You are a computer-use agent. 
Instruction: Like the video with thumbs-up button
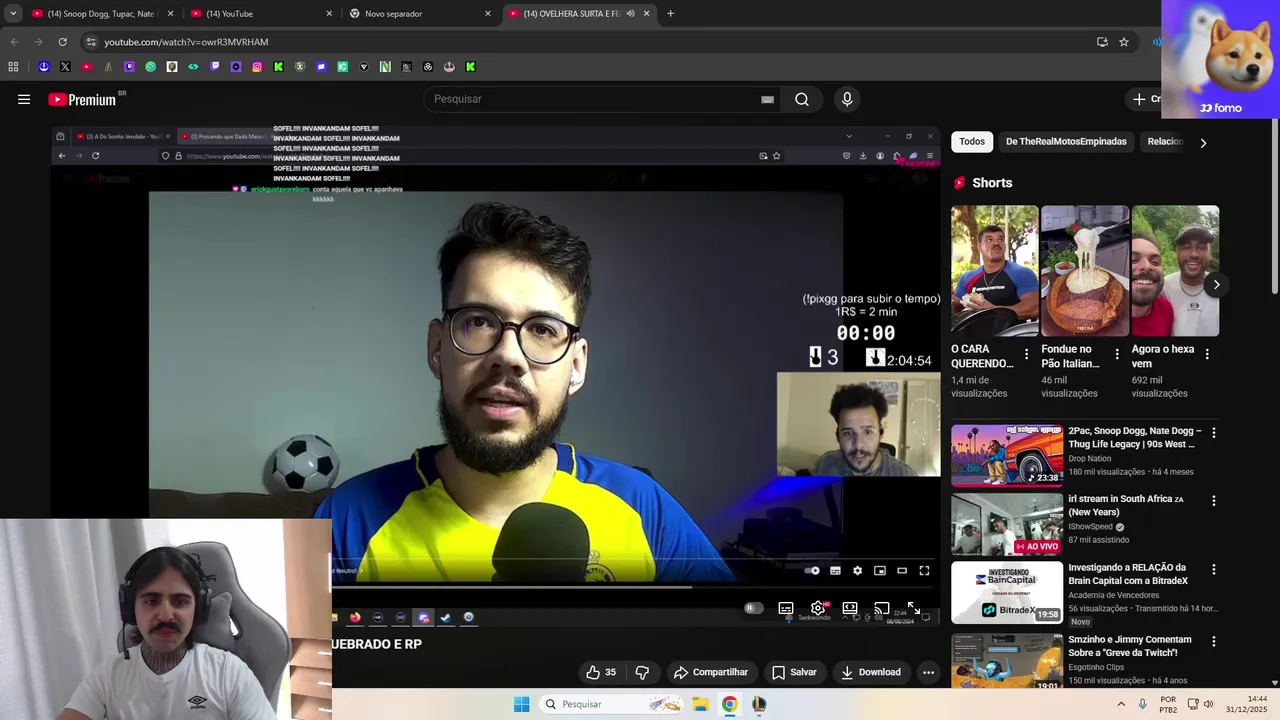click(601, 672)
